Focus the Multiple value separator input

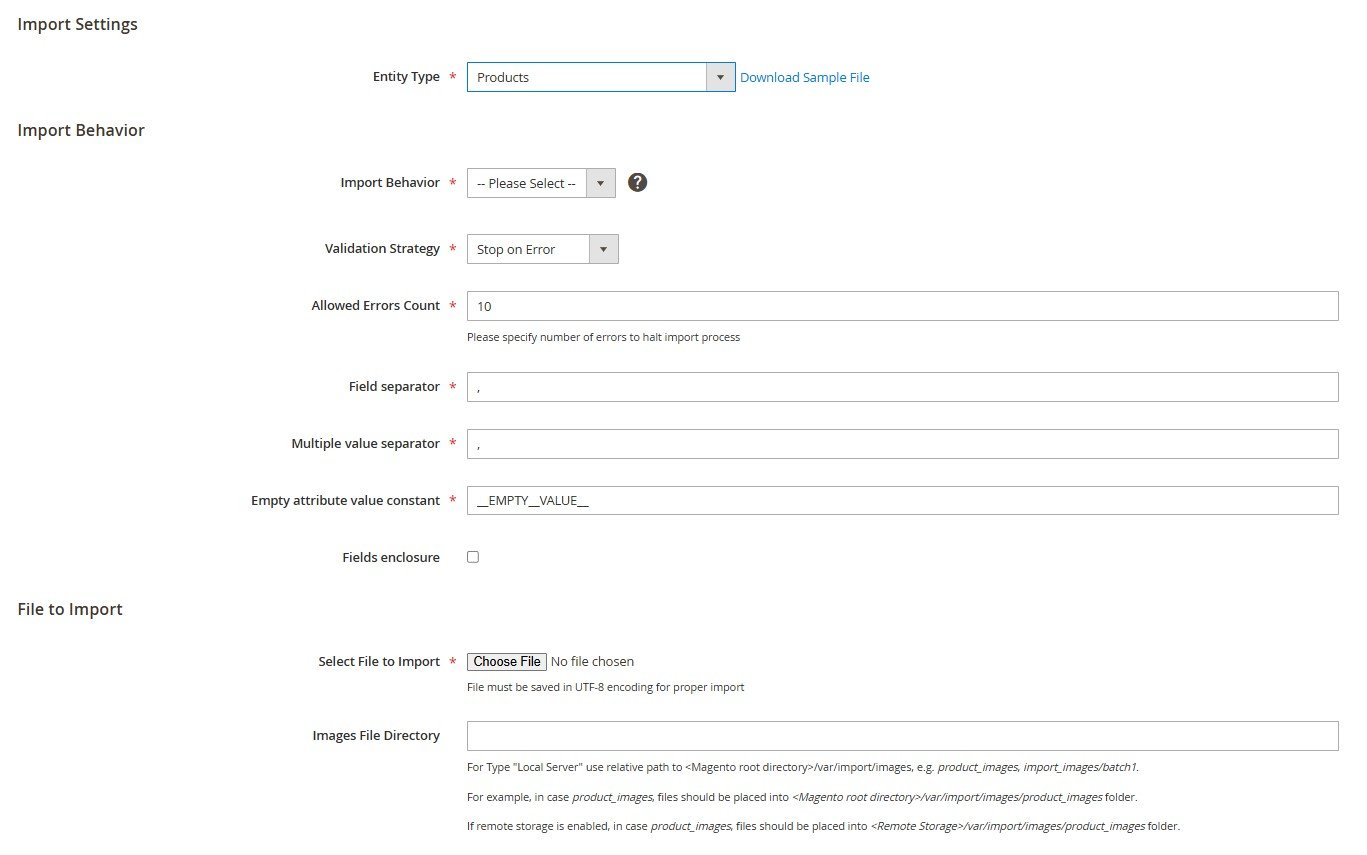tap(902, 444)
